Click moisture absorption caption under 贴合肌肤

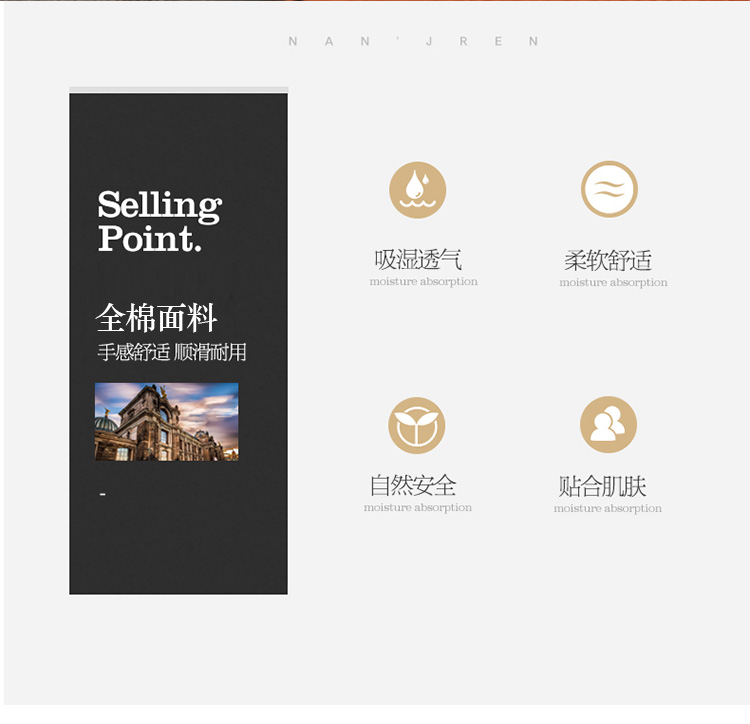pos(607,508)
